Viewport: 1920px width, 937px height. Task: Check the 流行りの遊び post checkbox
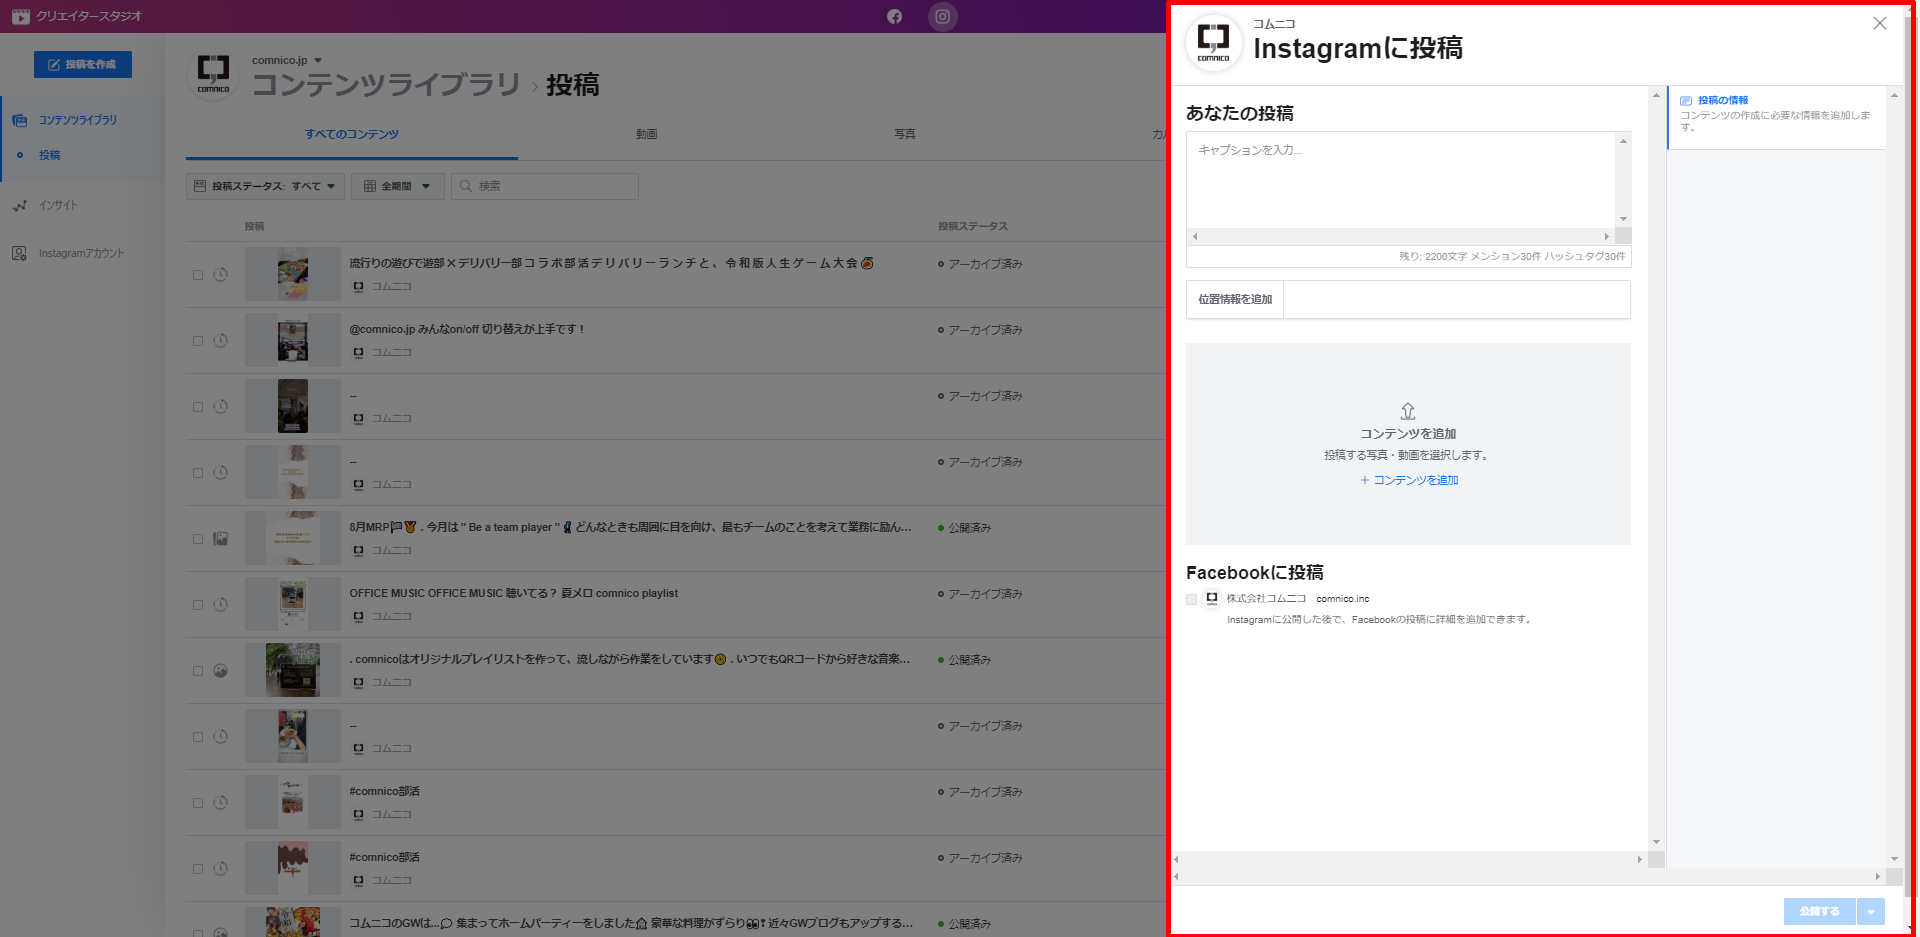point(198,275)
